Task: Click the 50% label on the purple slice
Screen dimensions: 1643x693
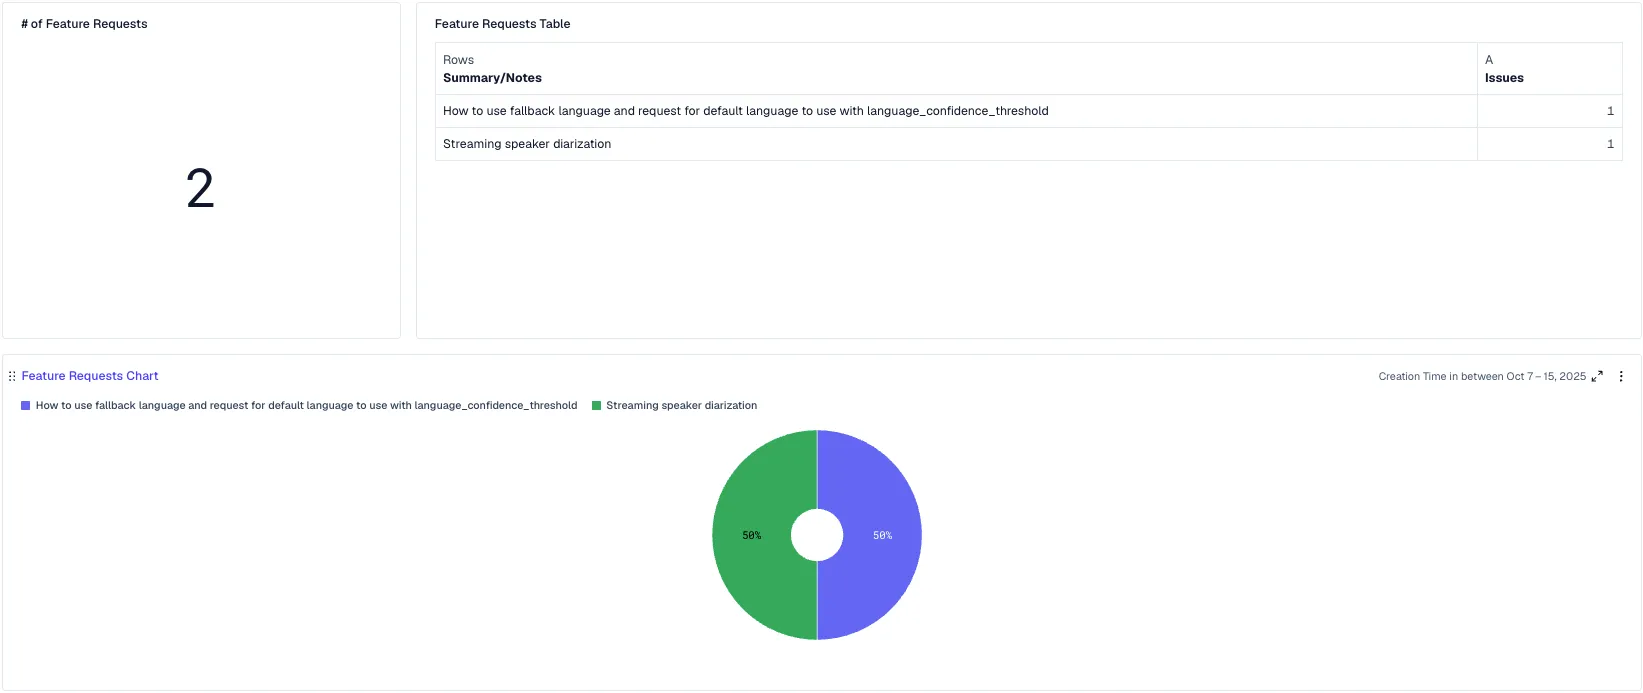Action: pyautogui.click(x=882, y=536)
